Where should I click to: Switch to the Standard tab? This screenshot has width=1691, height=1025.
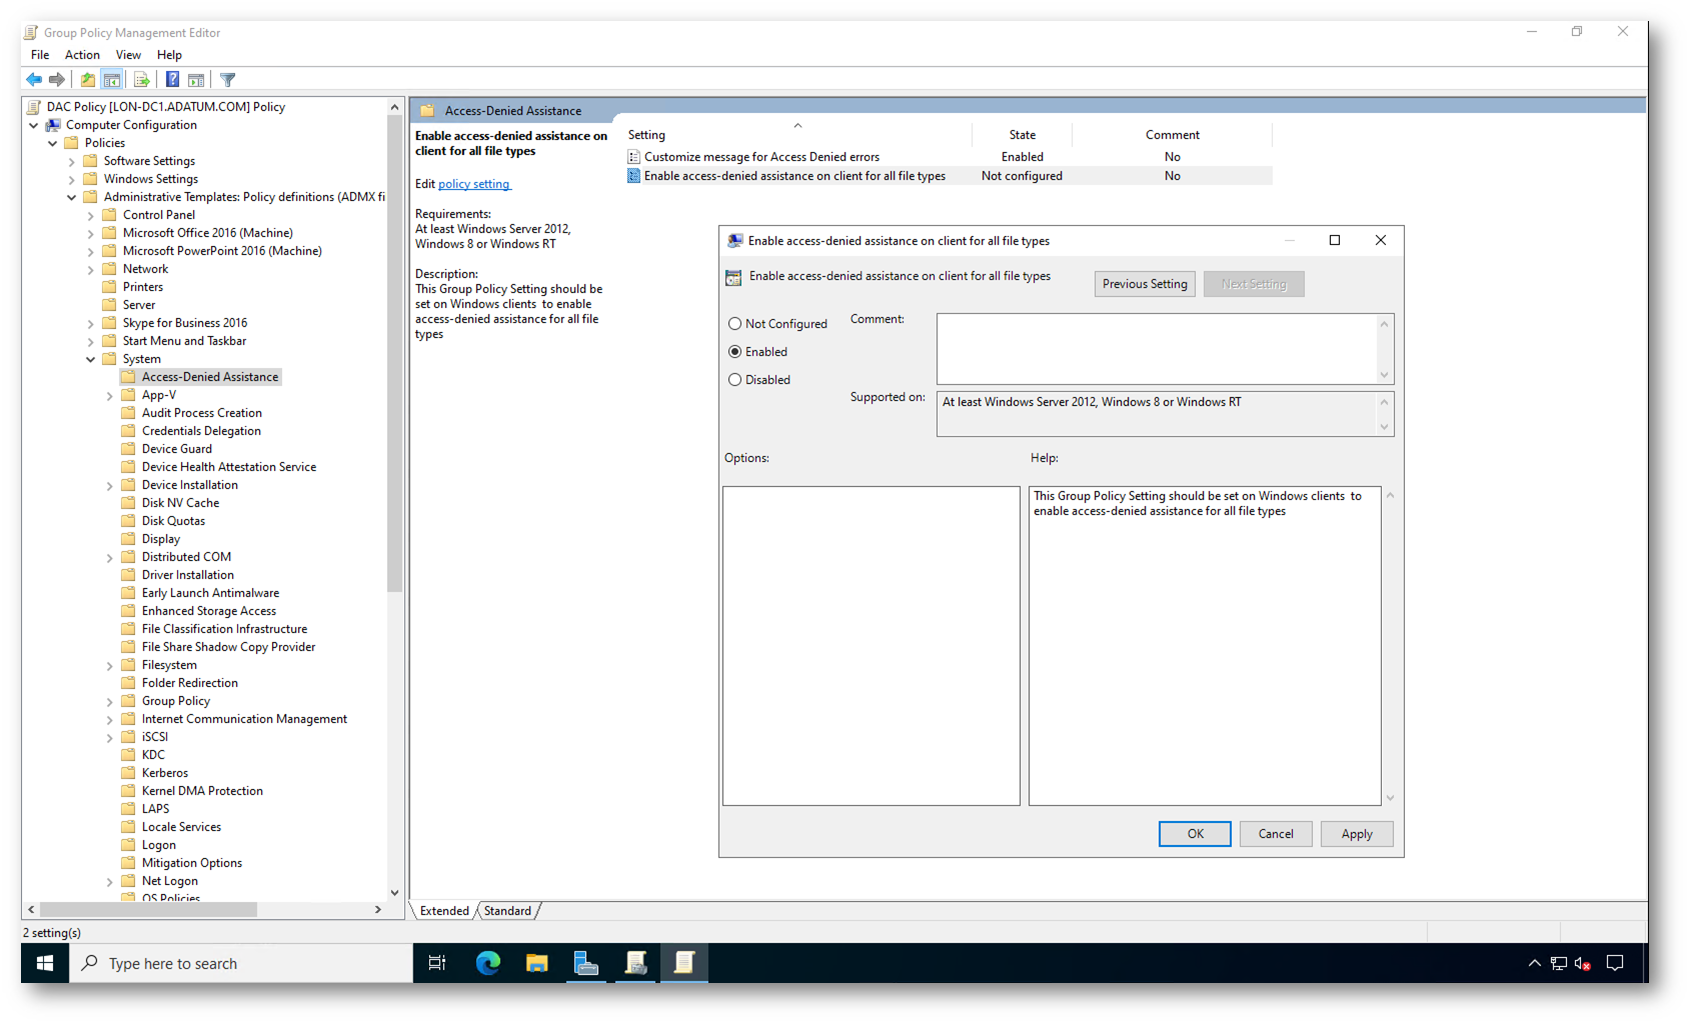click(x=507, y=911)
